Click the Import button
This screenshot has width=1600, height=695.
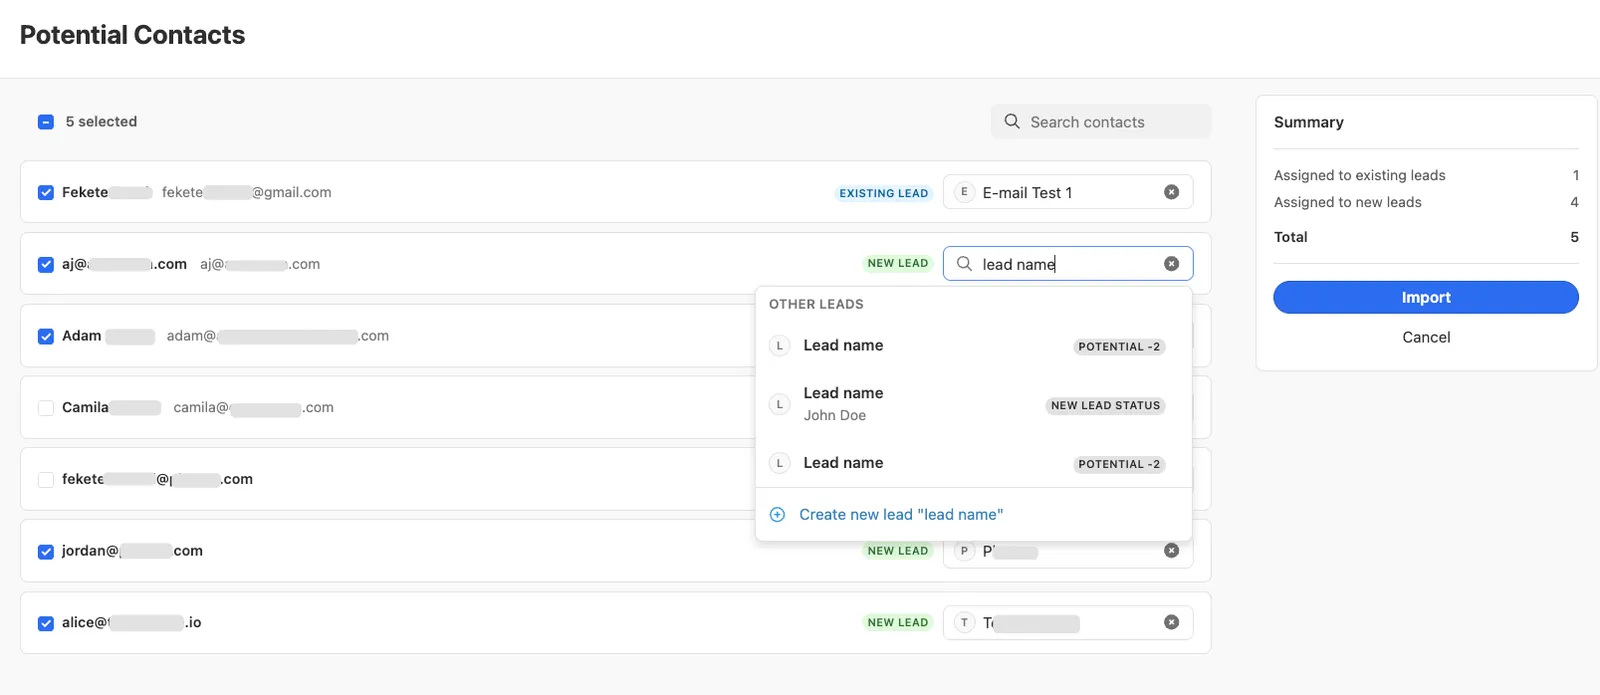pyautogui.click(x=1425, y=297)
